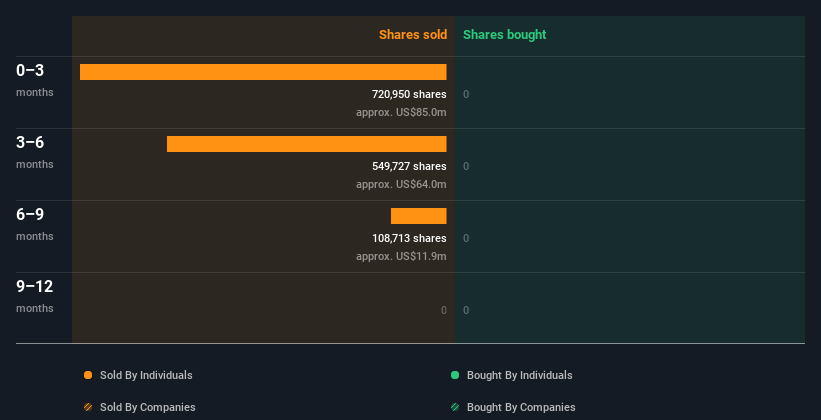This screenshot has width=821, height=420.
Task: Select the 0–3 months orange sold bar
Action: 263,72
